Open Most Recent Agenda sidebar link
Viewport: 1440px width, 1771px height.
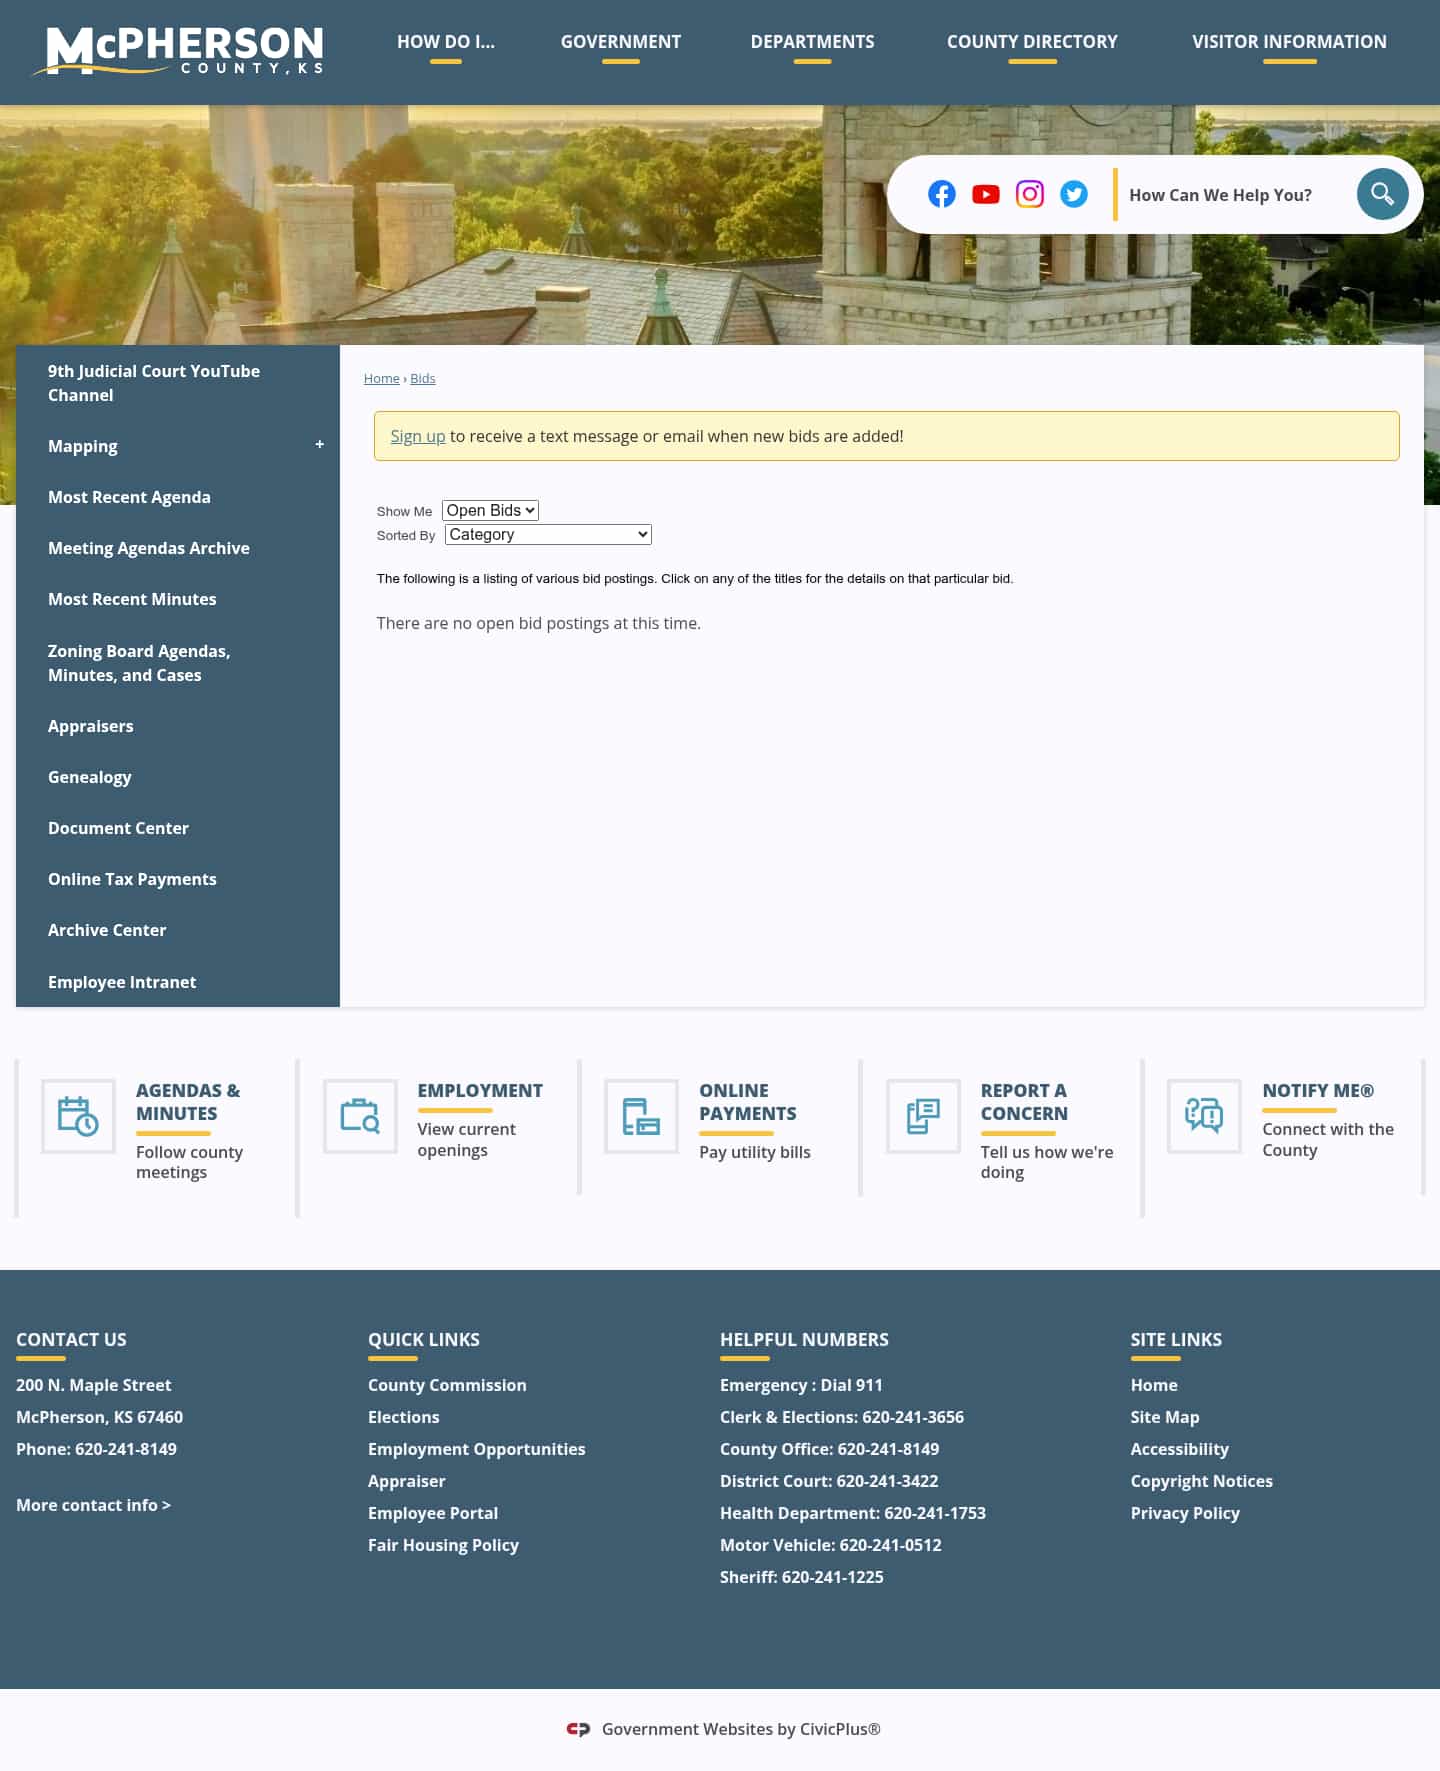click(178, 497)
